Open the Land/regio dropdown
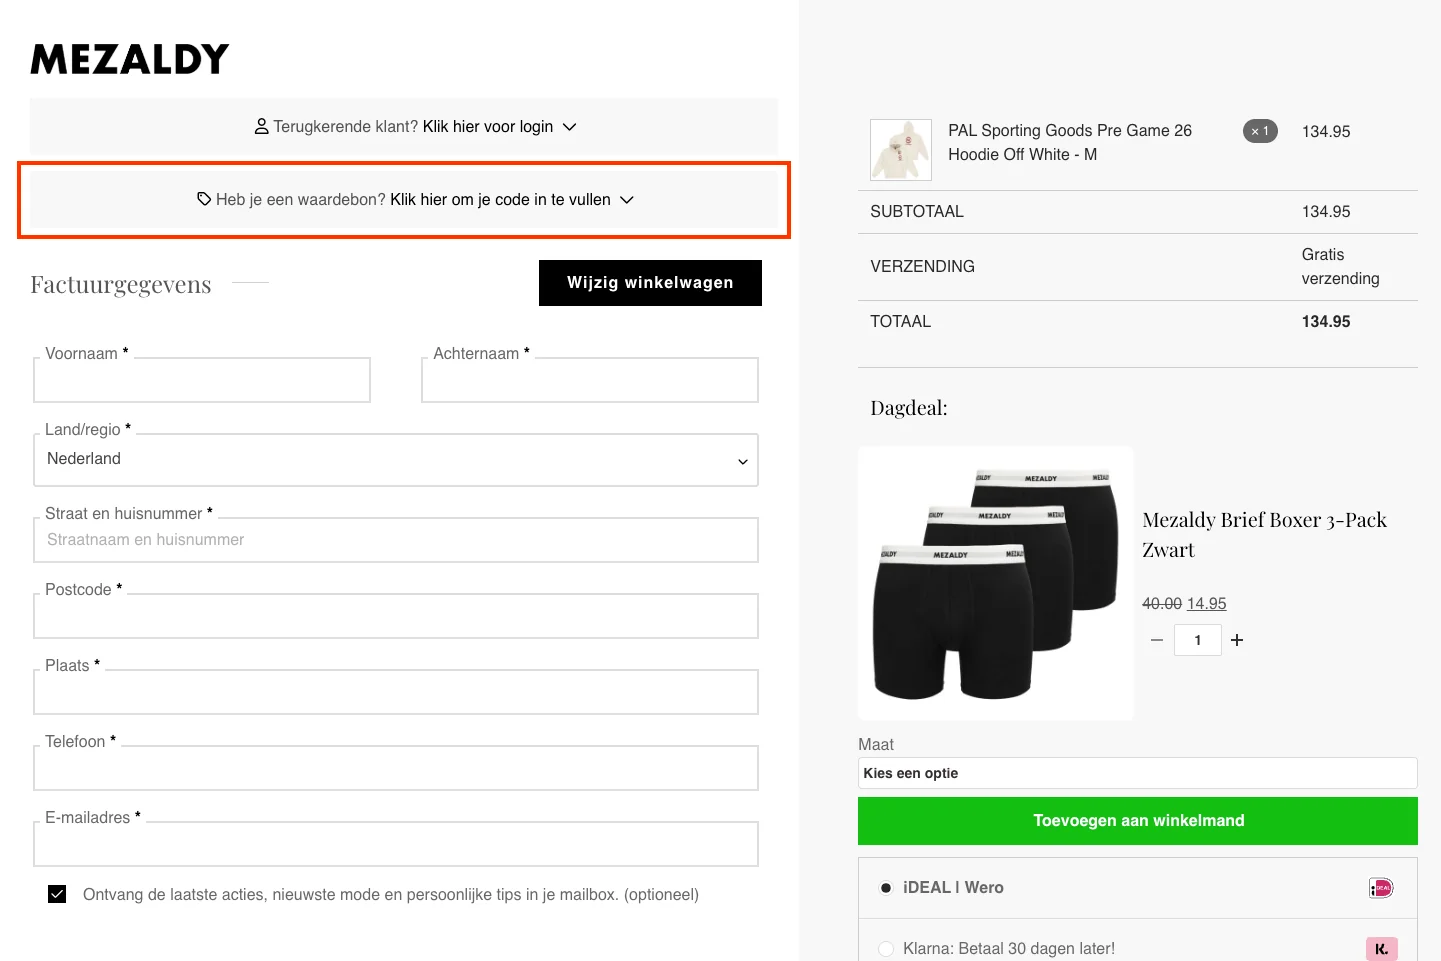The height and width of the screenshot is (961, 1441). coord(396,460)
